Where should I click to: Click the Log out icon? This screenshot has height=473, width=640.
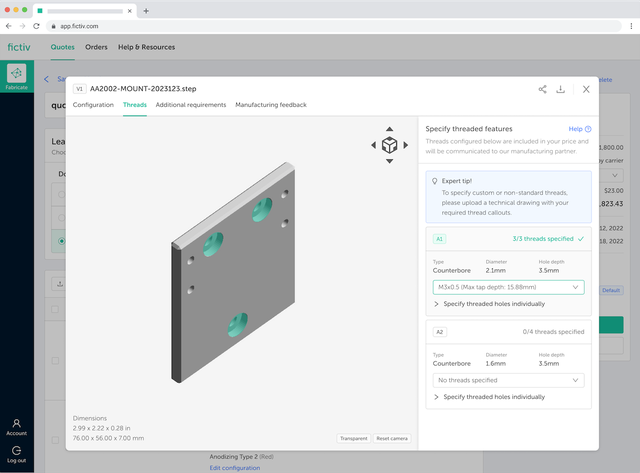16,450
